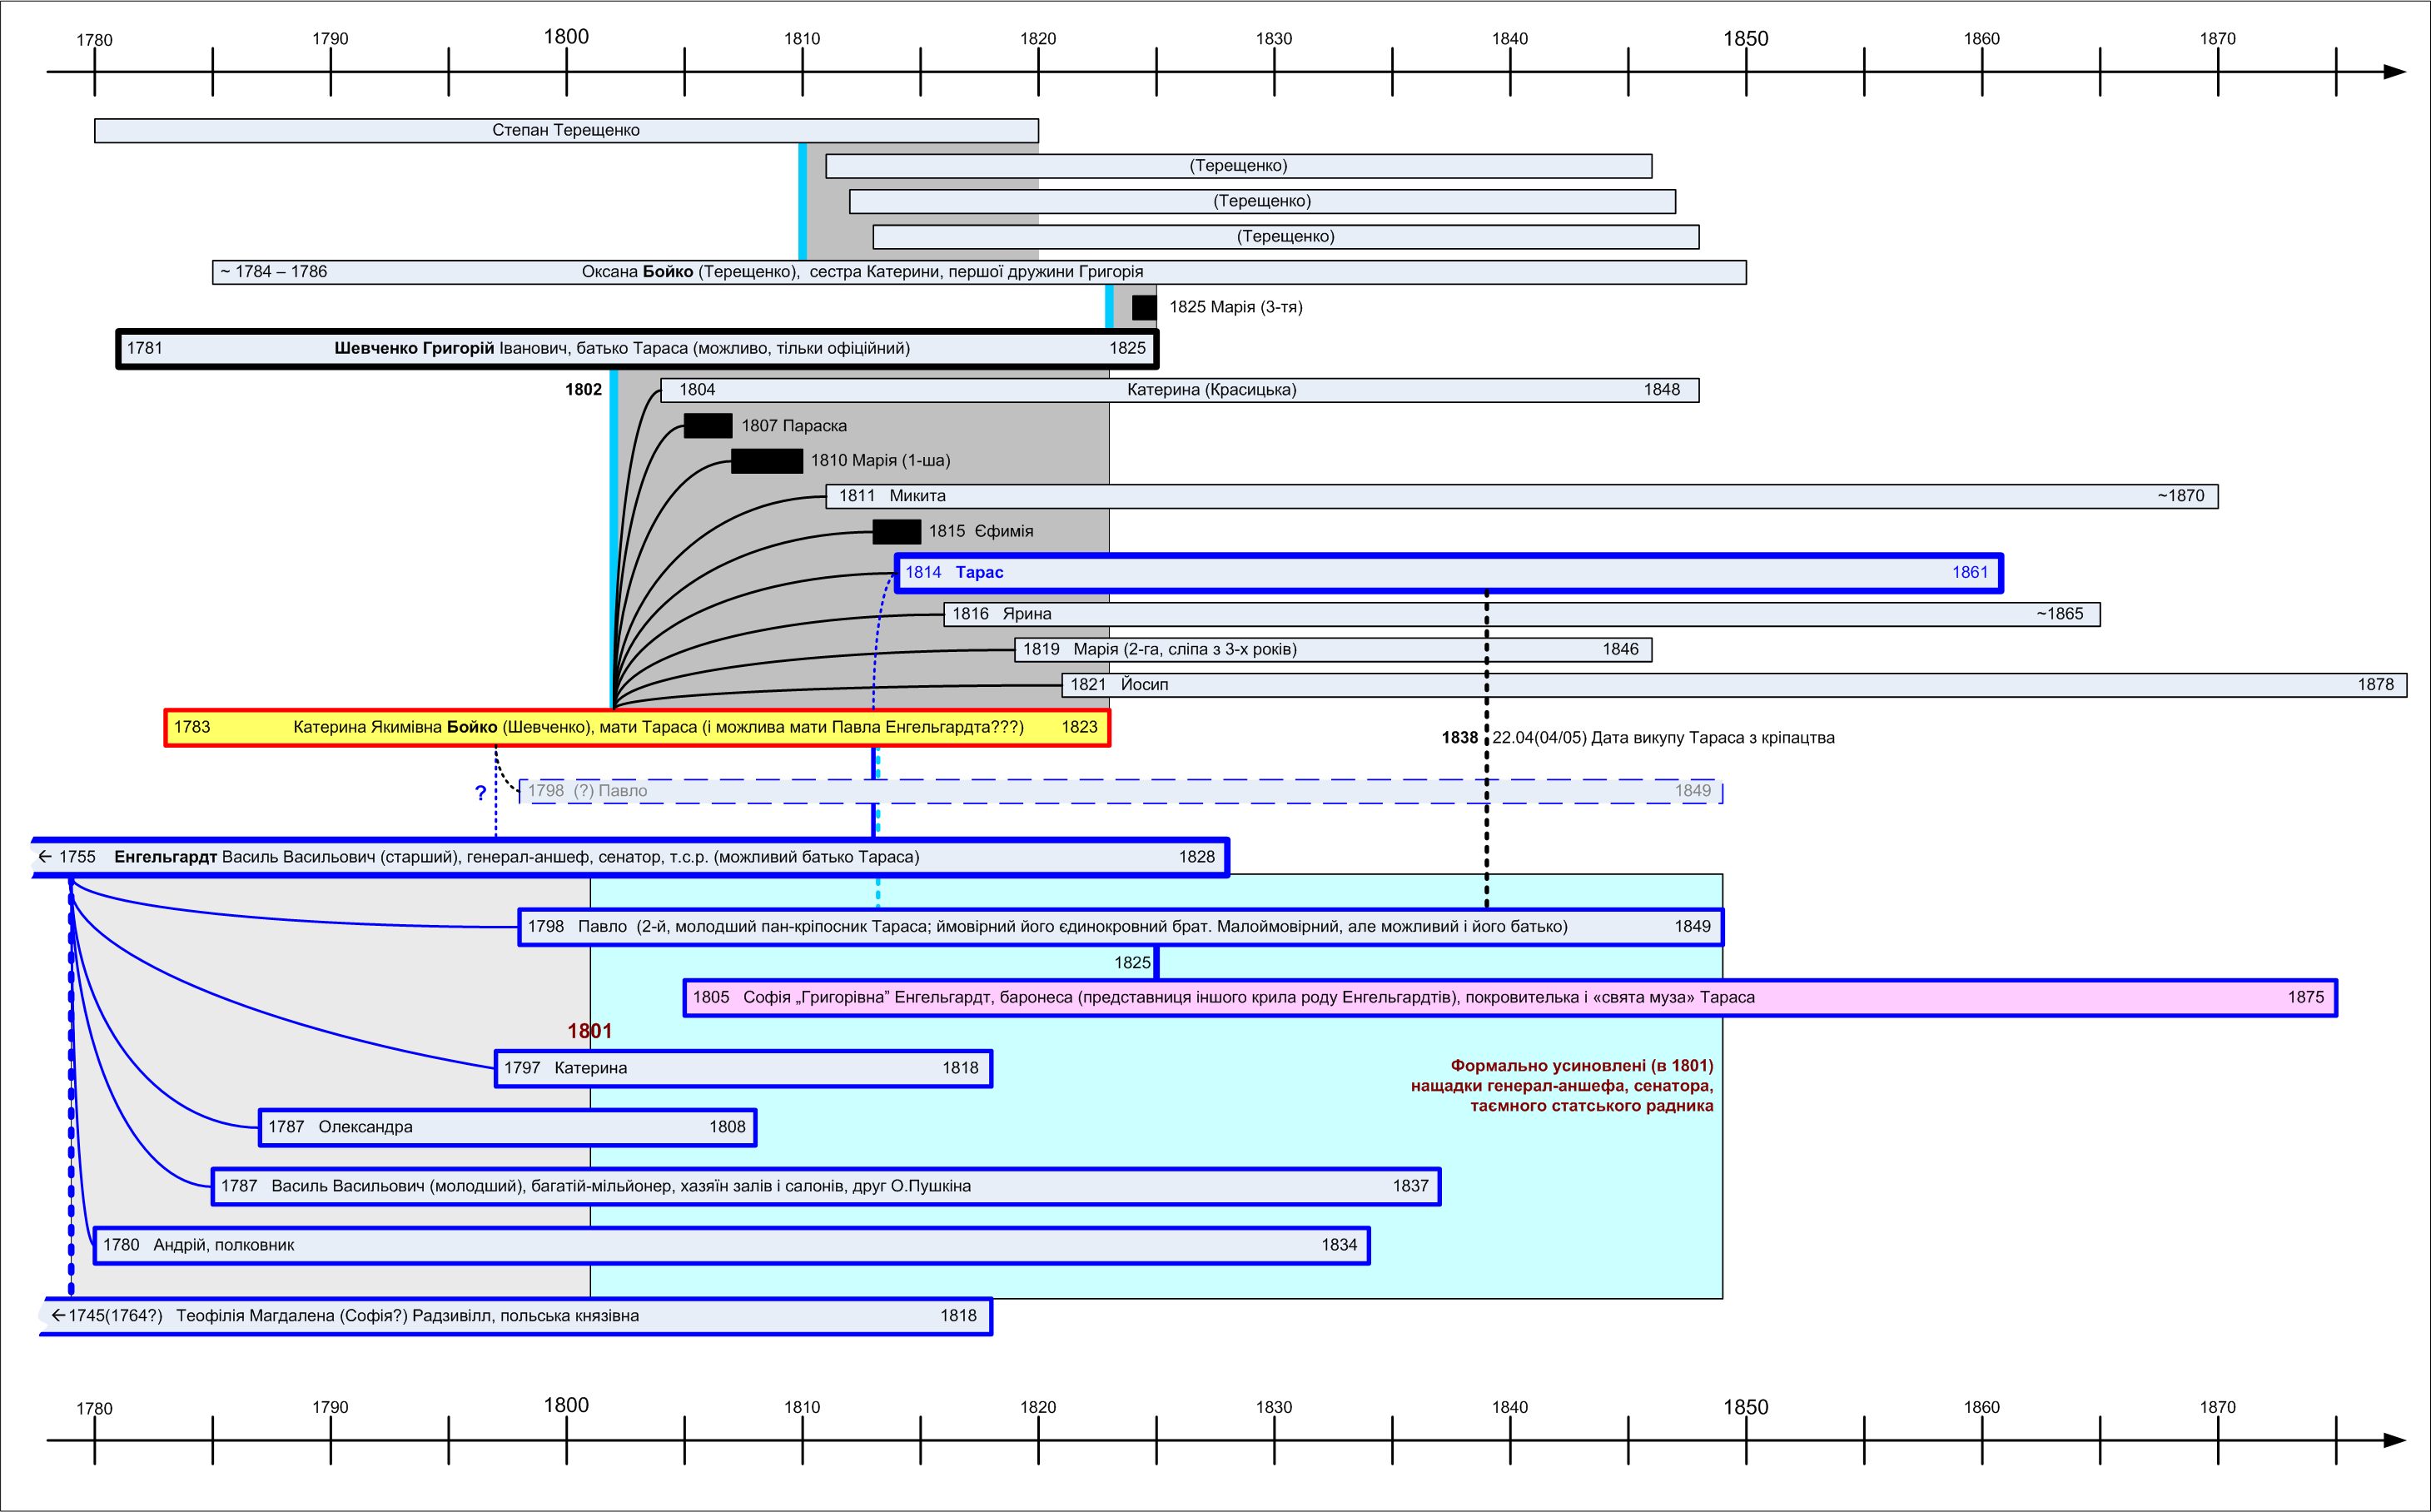The image size is (2431, 1512).
Task: Select the black 1807 Параска block
Action: point(708,426)
